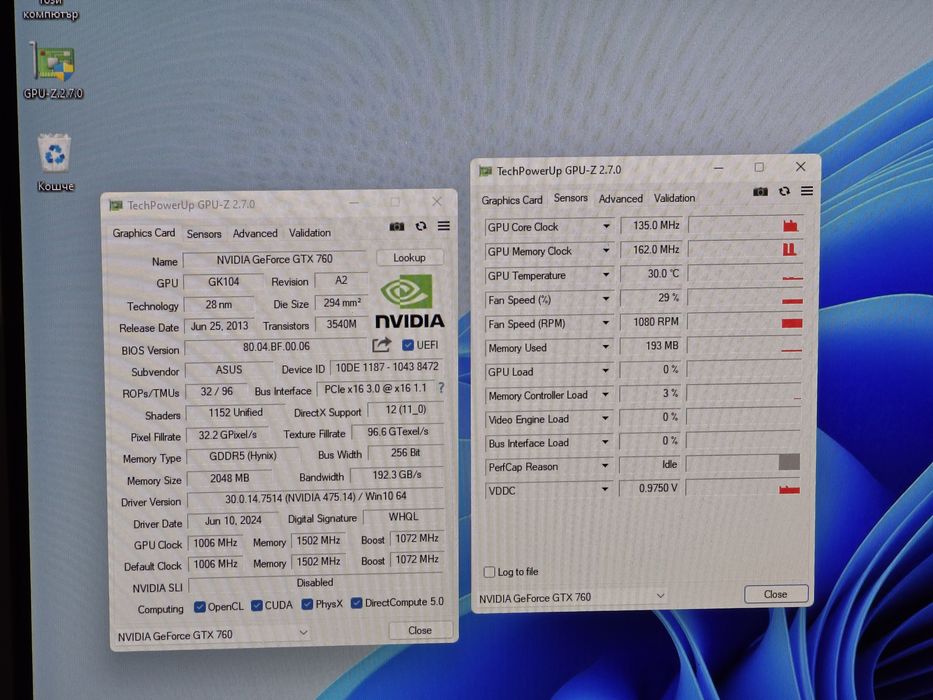The height and width of the screenshot is (700, 933).
Task: Click the Bandwidth value 192.3 GB/s
Action: [397, 475]
